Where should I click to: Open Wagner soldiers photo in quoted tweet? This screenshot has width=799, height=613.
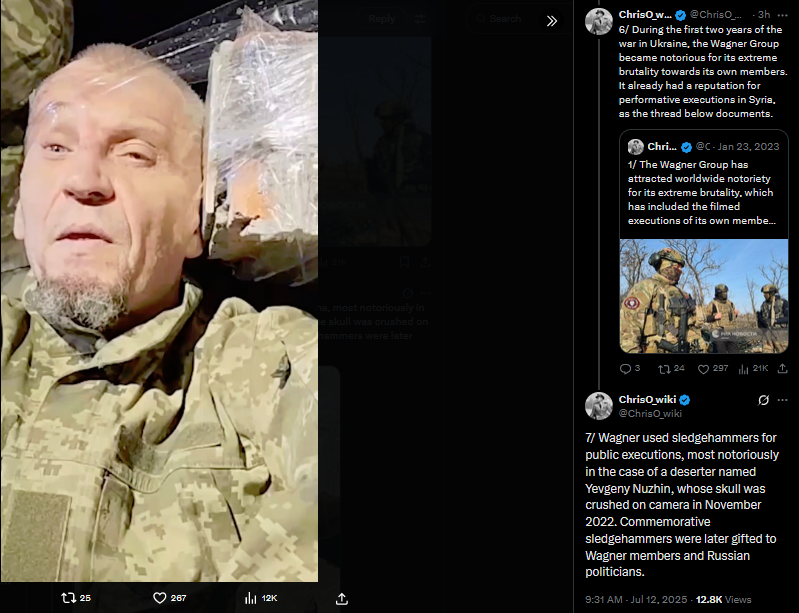pyautogui.click(x=704, y=296)
